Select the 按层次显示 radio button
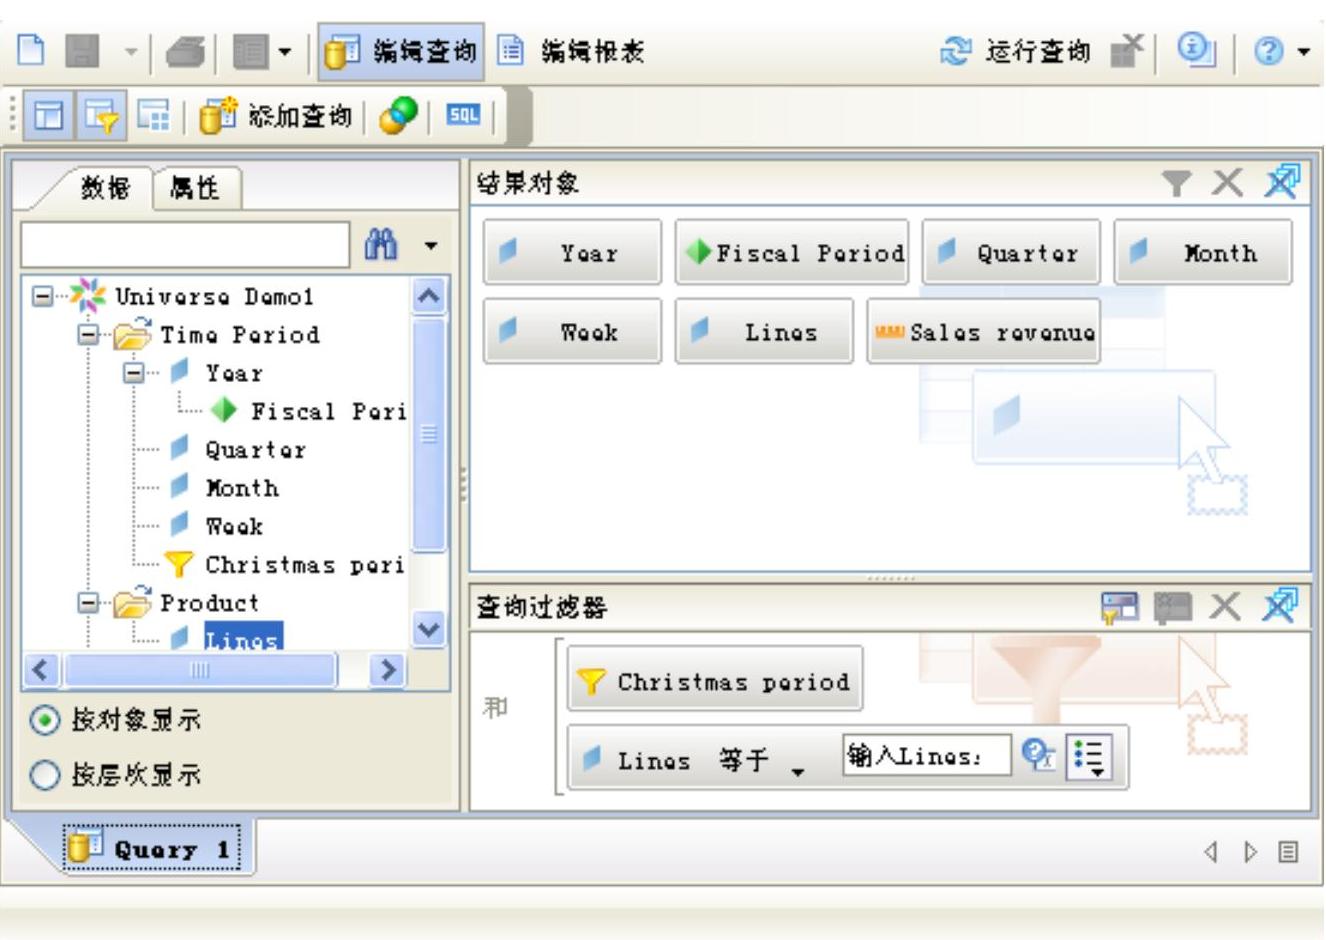Image resolution: width=1326 pixels, height=940 pixels. click(x=45, y=775)
